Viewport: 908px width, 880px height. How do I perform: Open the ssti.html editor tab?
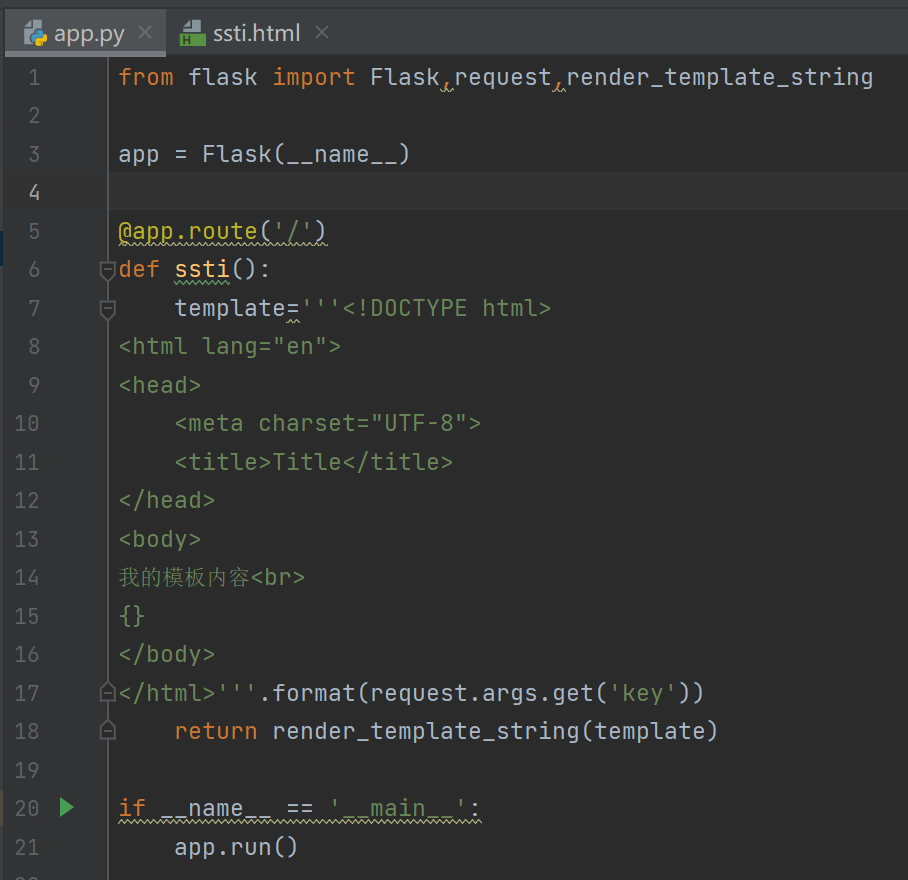pyautogui.click(x=256, y=33)
